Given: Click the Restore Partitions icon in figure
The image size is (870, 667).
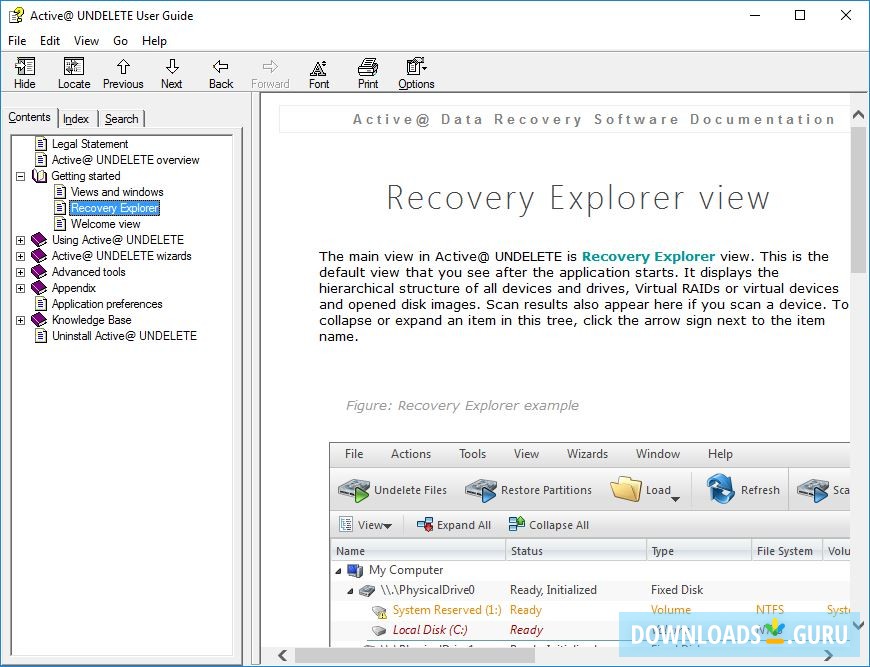Looking at the screenshot, I should click(480, 490).
